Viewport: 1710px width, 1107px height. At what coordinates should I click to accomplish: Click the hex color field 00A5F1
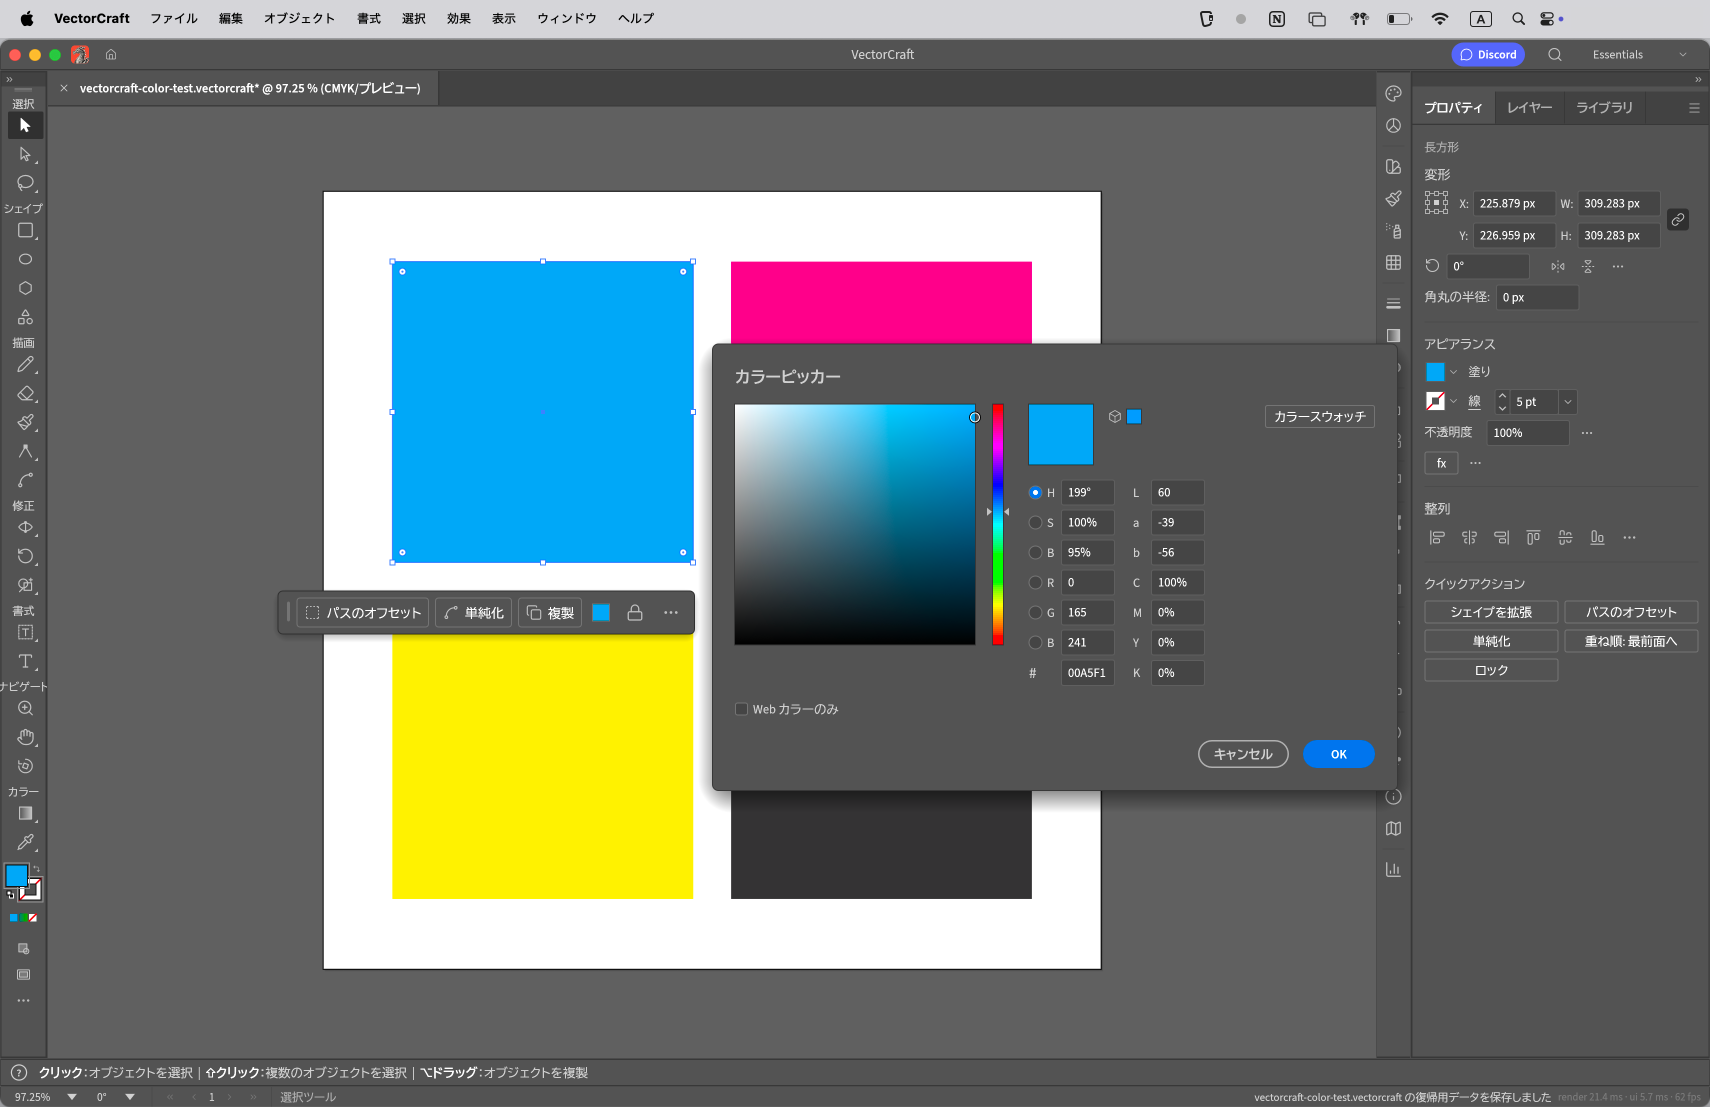point(1087,673)
